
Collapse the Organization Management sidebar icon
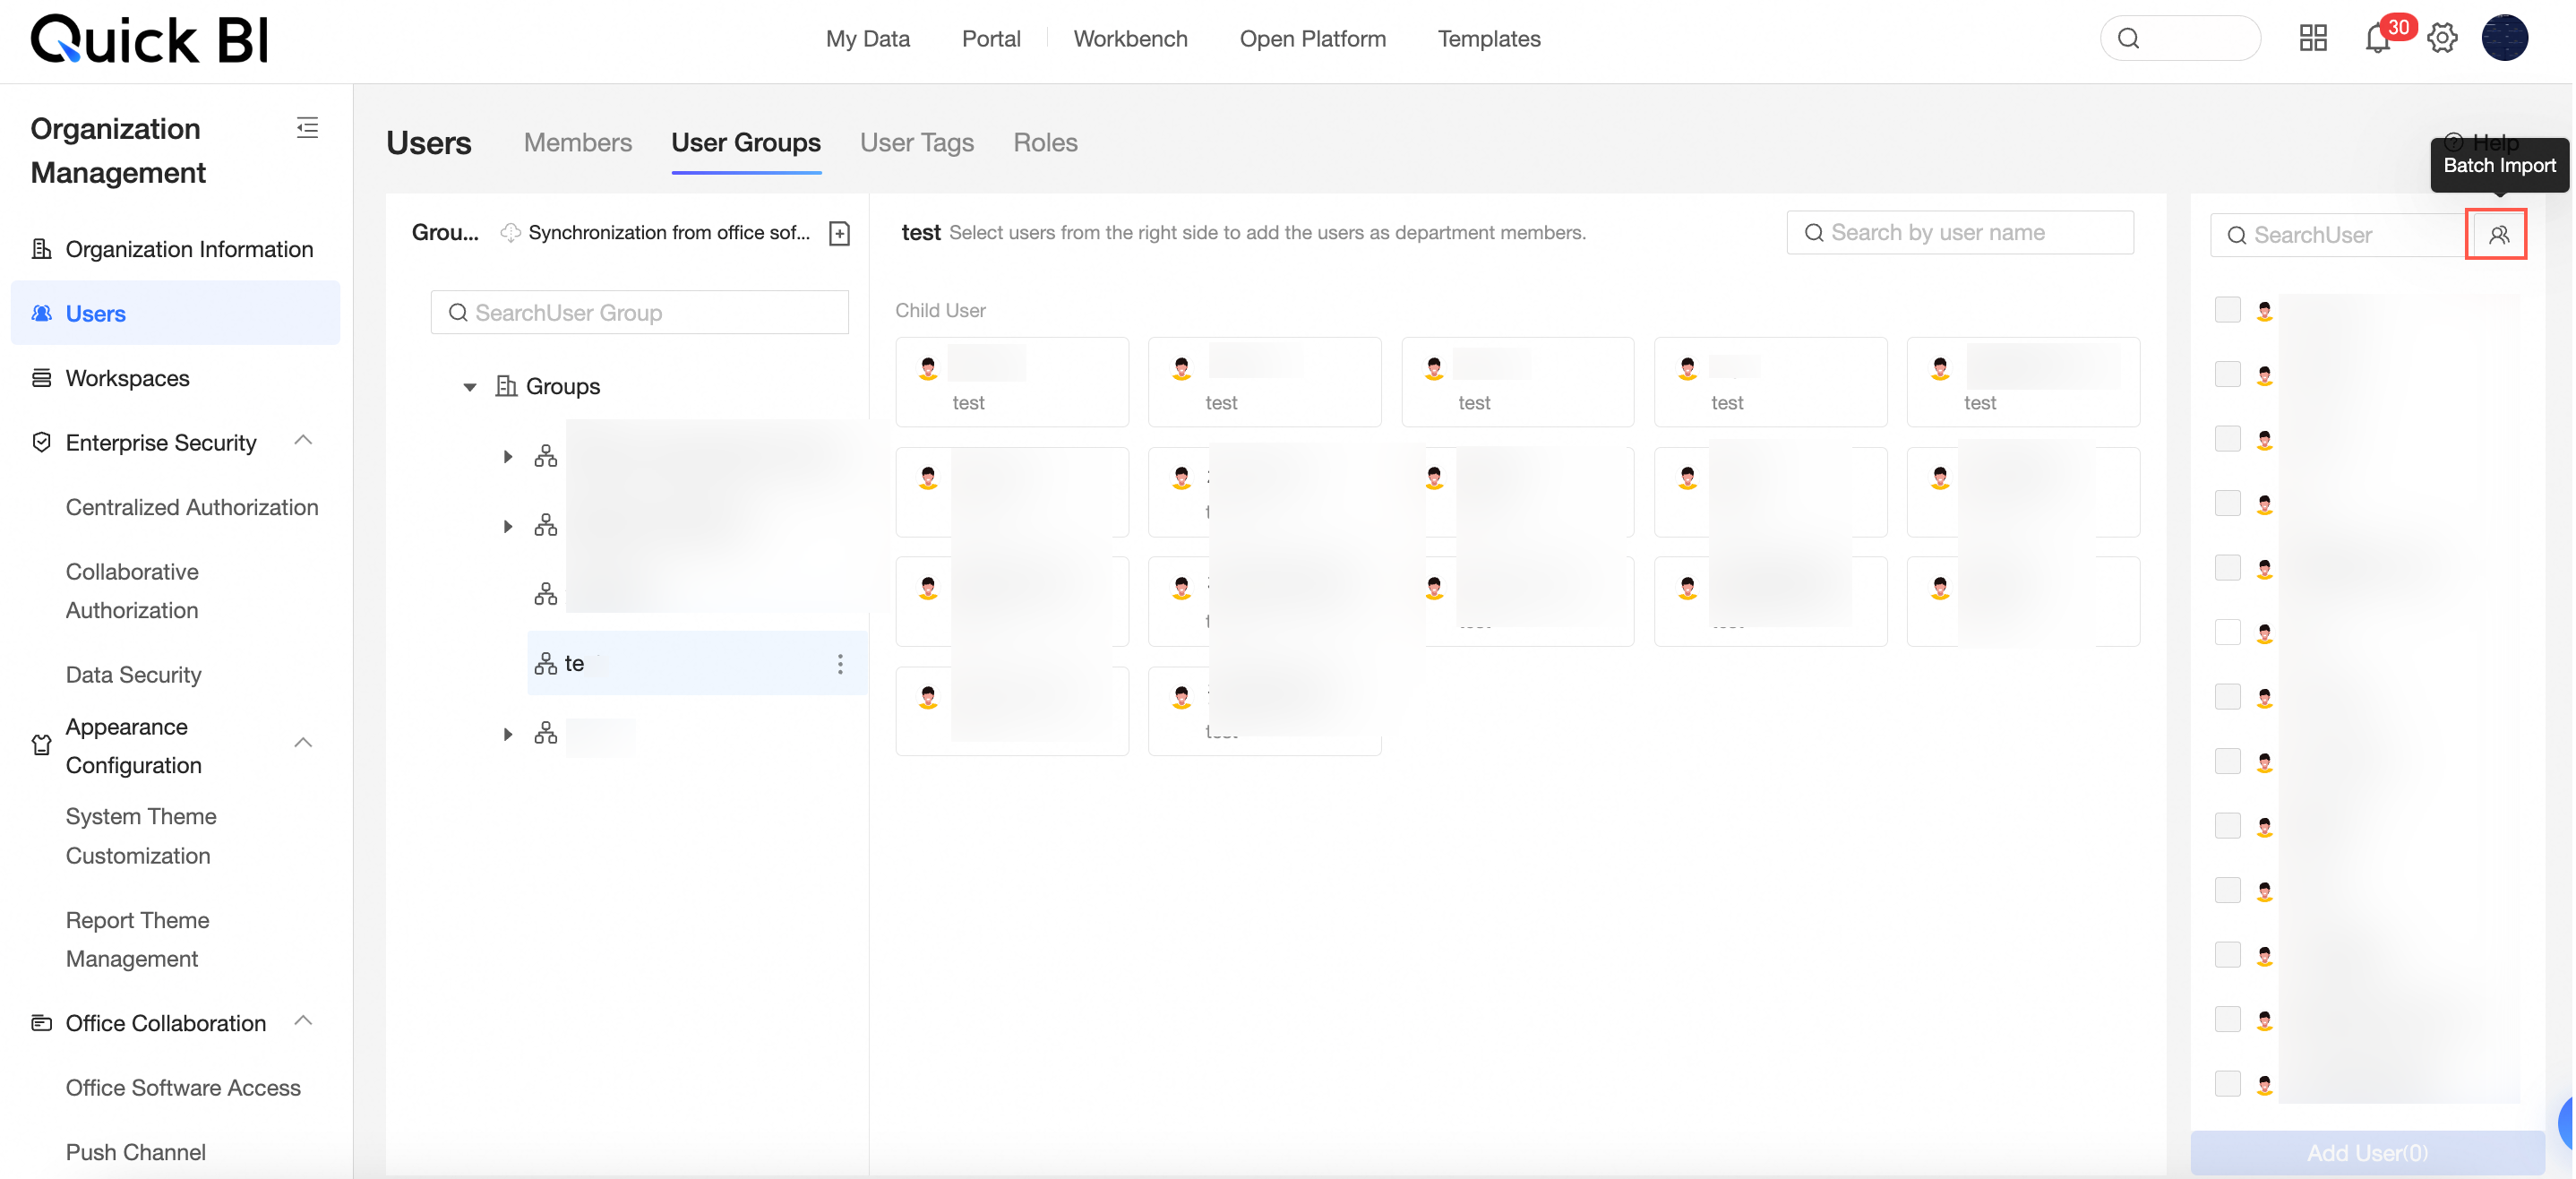[307, 128]
